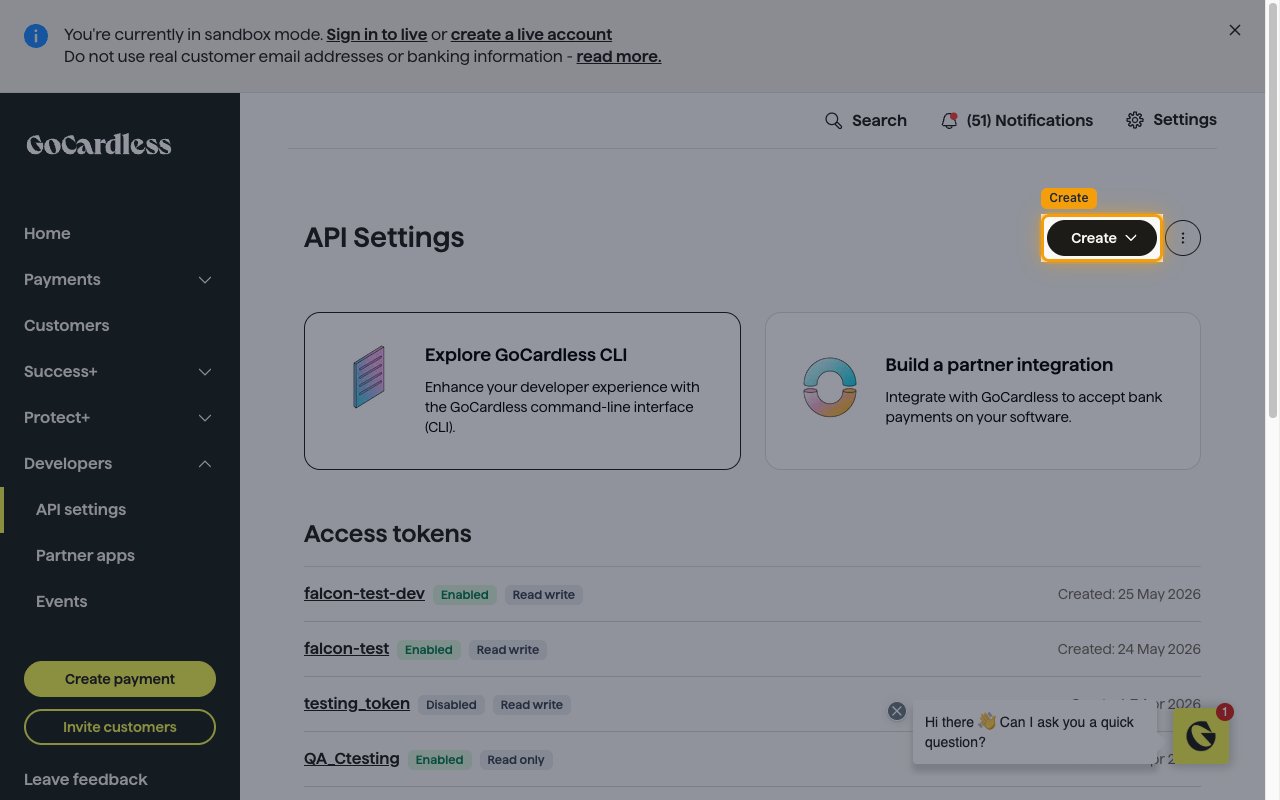Screen dimensions: 1280x800
Task: Click the Search text in top bar
Action: click(x=879, y=120)
